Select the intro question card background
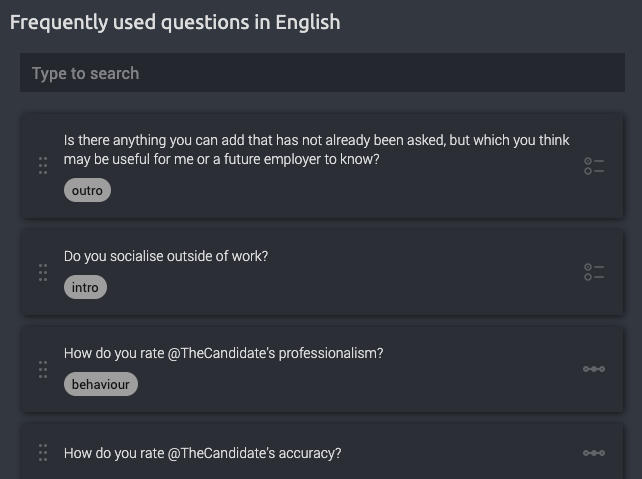 pyautogui.click(x=322, y=273)
